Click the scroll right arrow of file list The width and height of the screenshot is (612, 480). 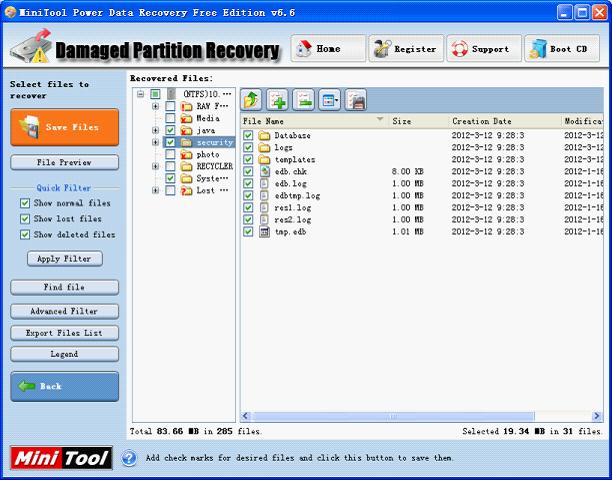point(597,416)
